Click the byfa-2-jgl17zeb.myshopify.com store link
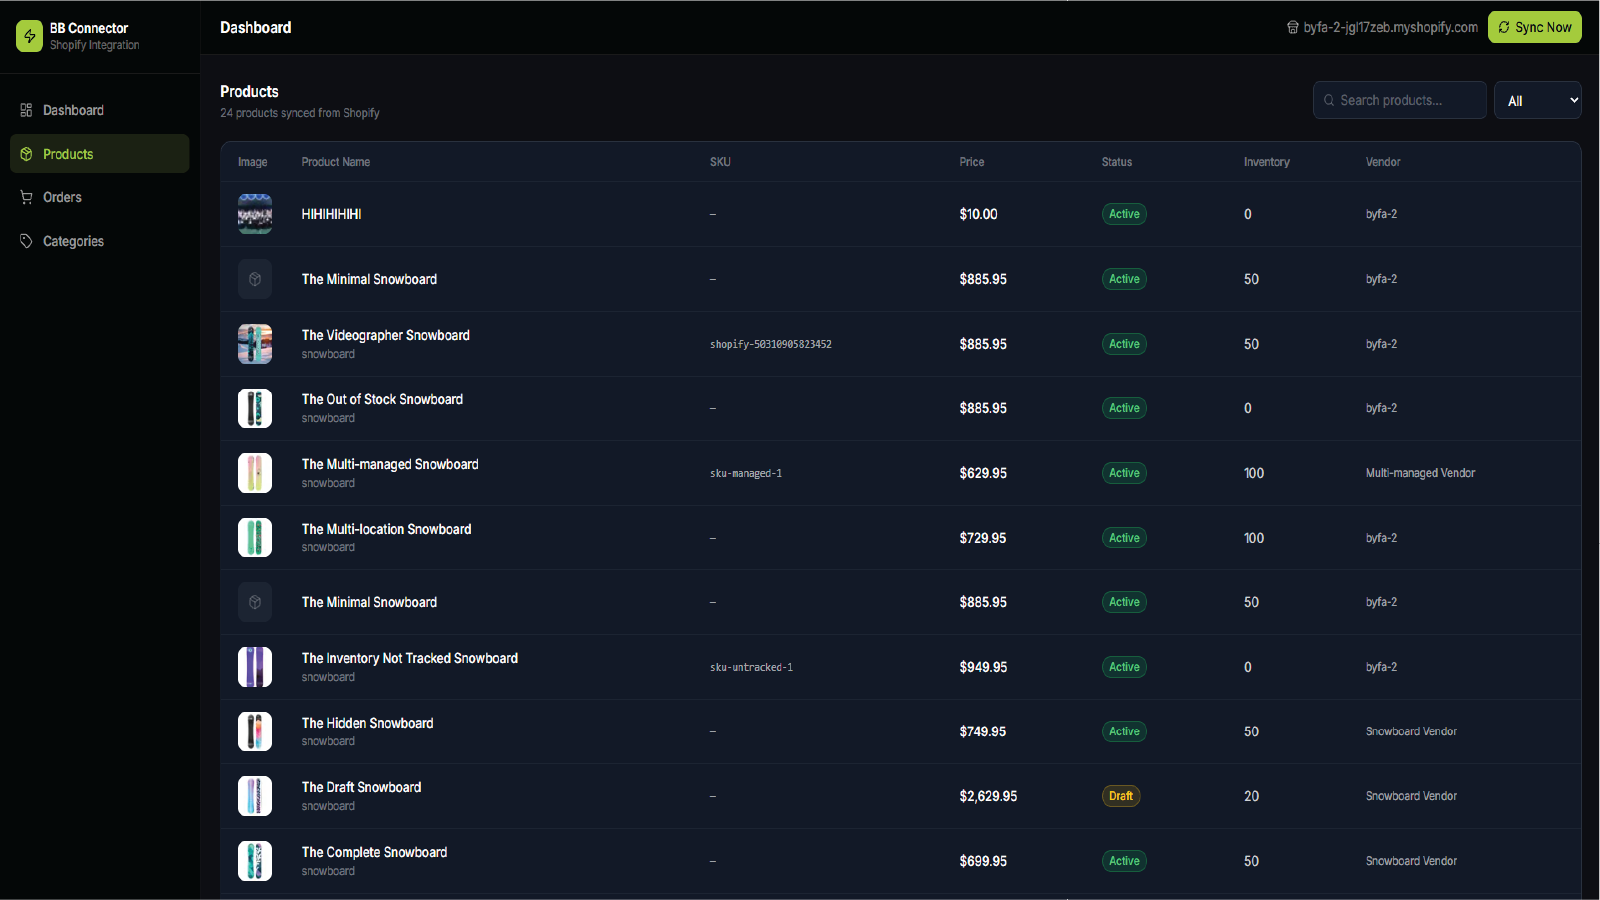 click(1390, 27)
